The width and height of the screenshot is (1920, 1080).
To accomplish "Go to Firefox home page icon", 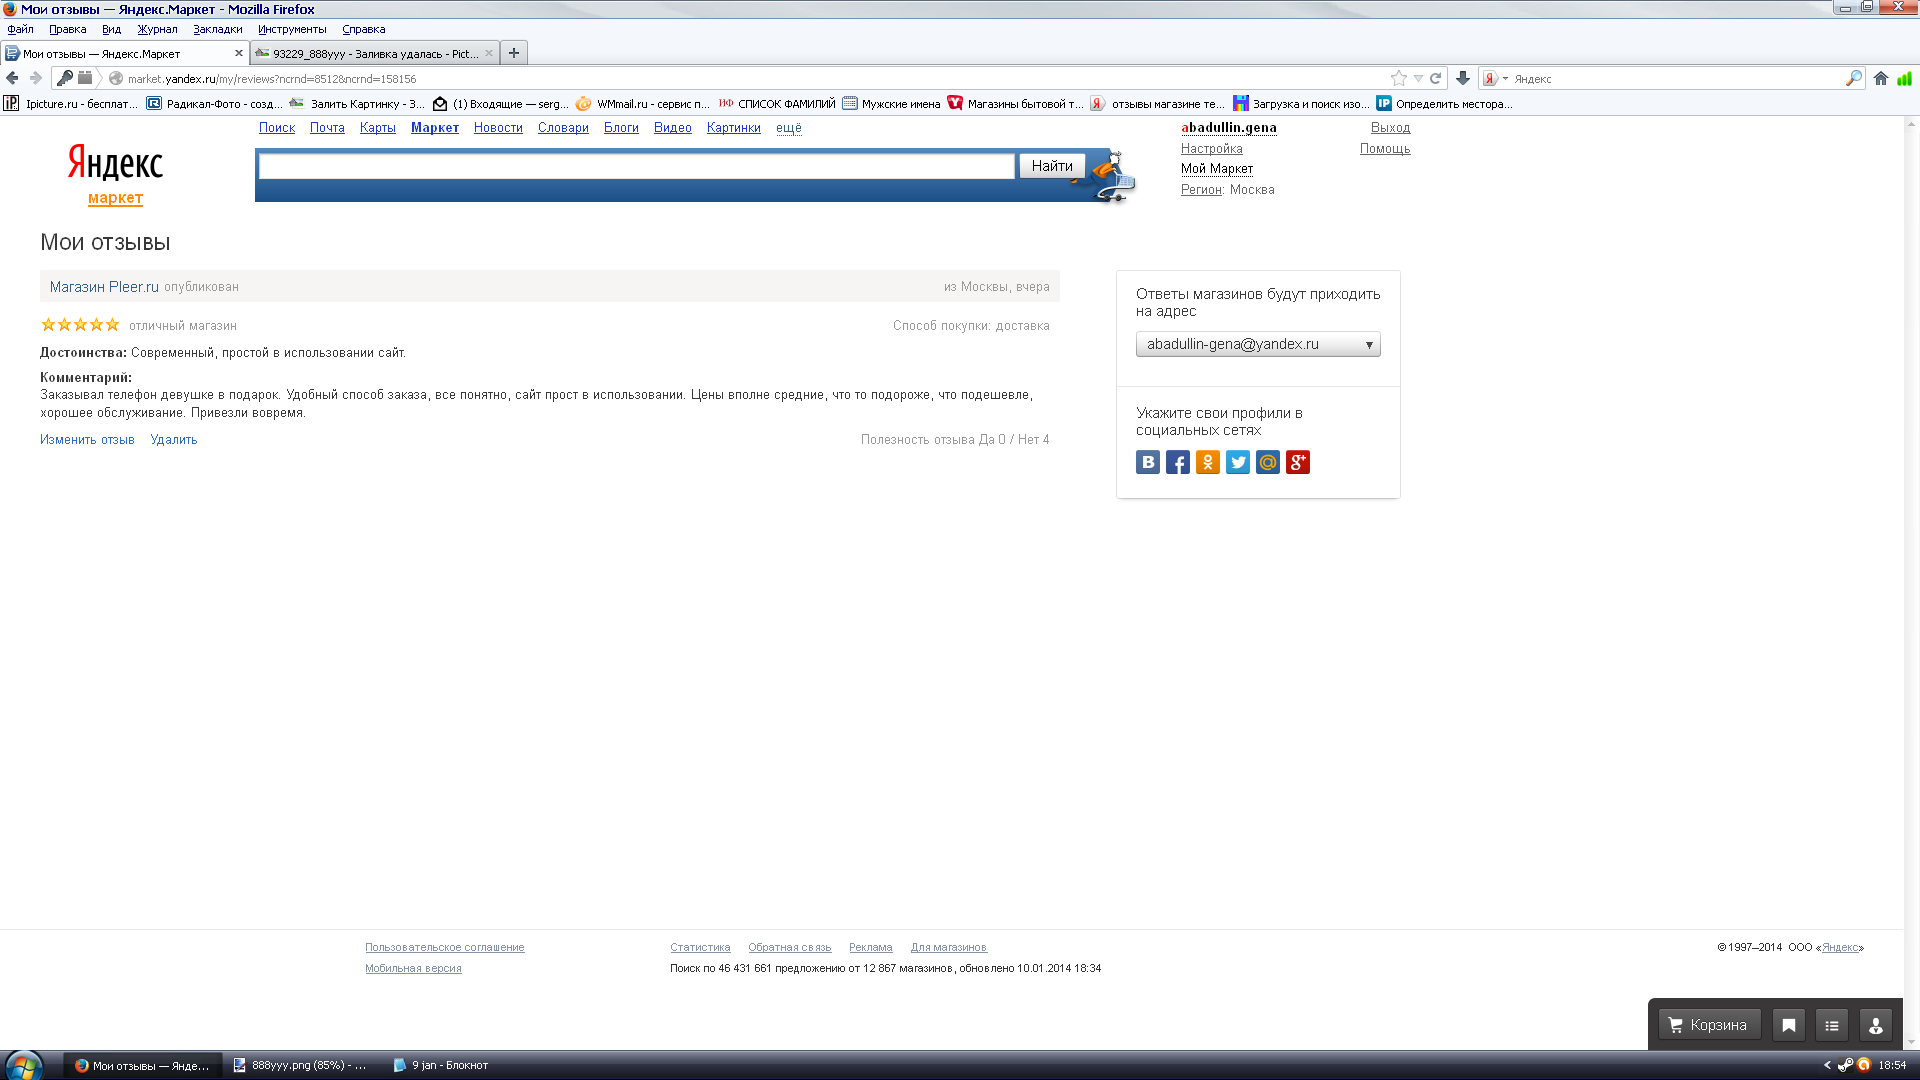I will [x=1881, y=78].
